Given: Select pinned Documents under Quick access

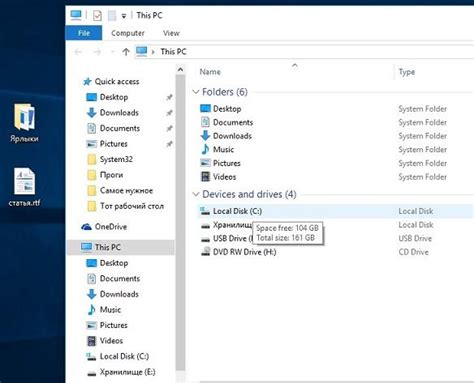Looking at the screenshot, I should pyautogui.click(x=113, y=128).
